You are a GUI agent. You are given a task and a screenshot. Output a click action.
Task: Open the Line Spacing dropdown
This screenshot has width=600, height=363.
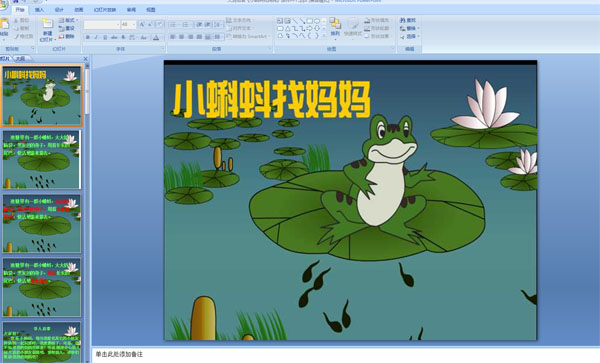click(x=218, y=24)
